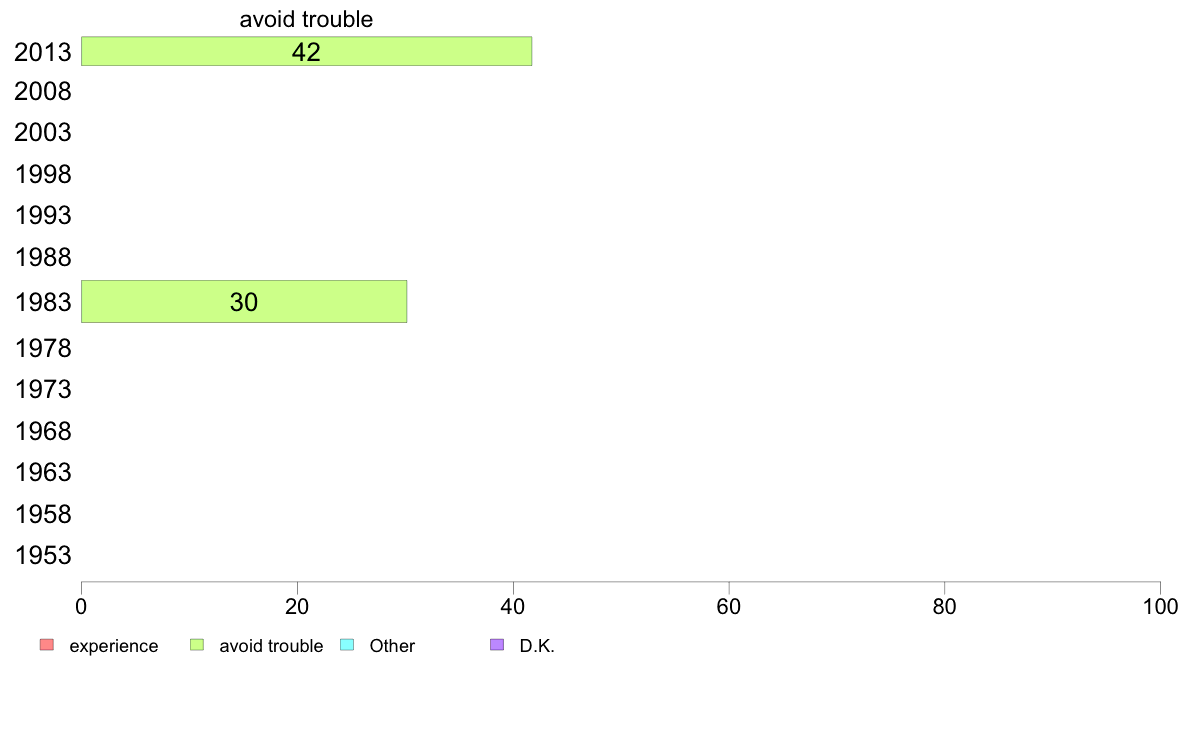Click the 1953 year label
The image size is (1188, 736).
pos(42,556)
